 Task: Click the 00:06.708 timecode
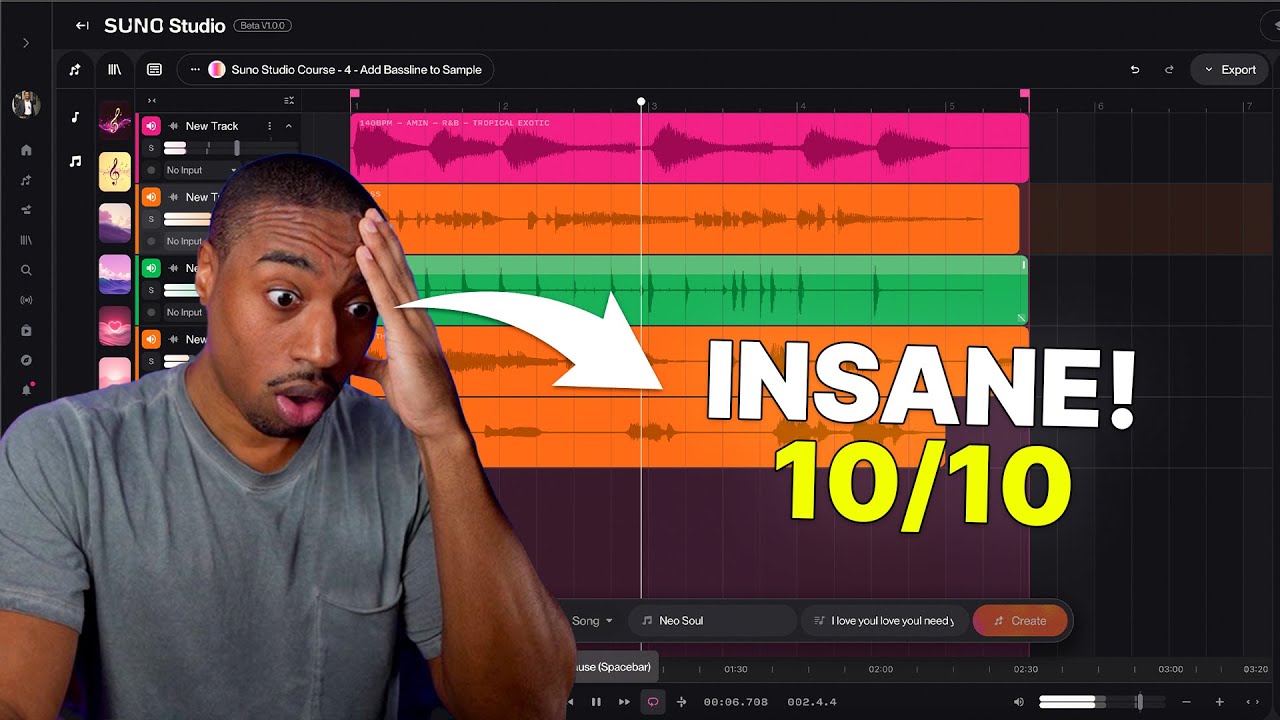736,702
